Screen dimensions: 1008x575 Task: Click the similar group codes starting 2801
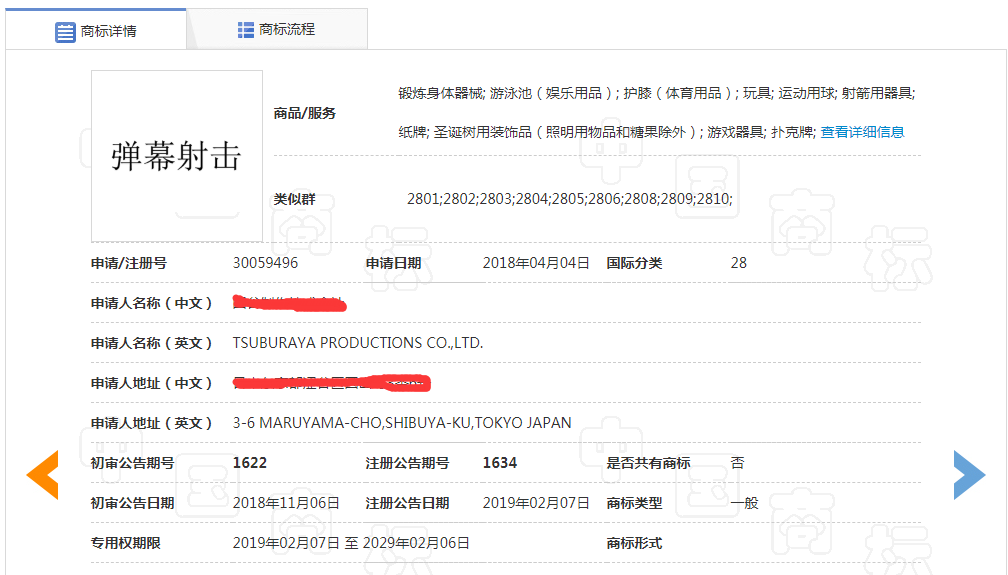(x=569, y=199)
